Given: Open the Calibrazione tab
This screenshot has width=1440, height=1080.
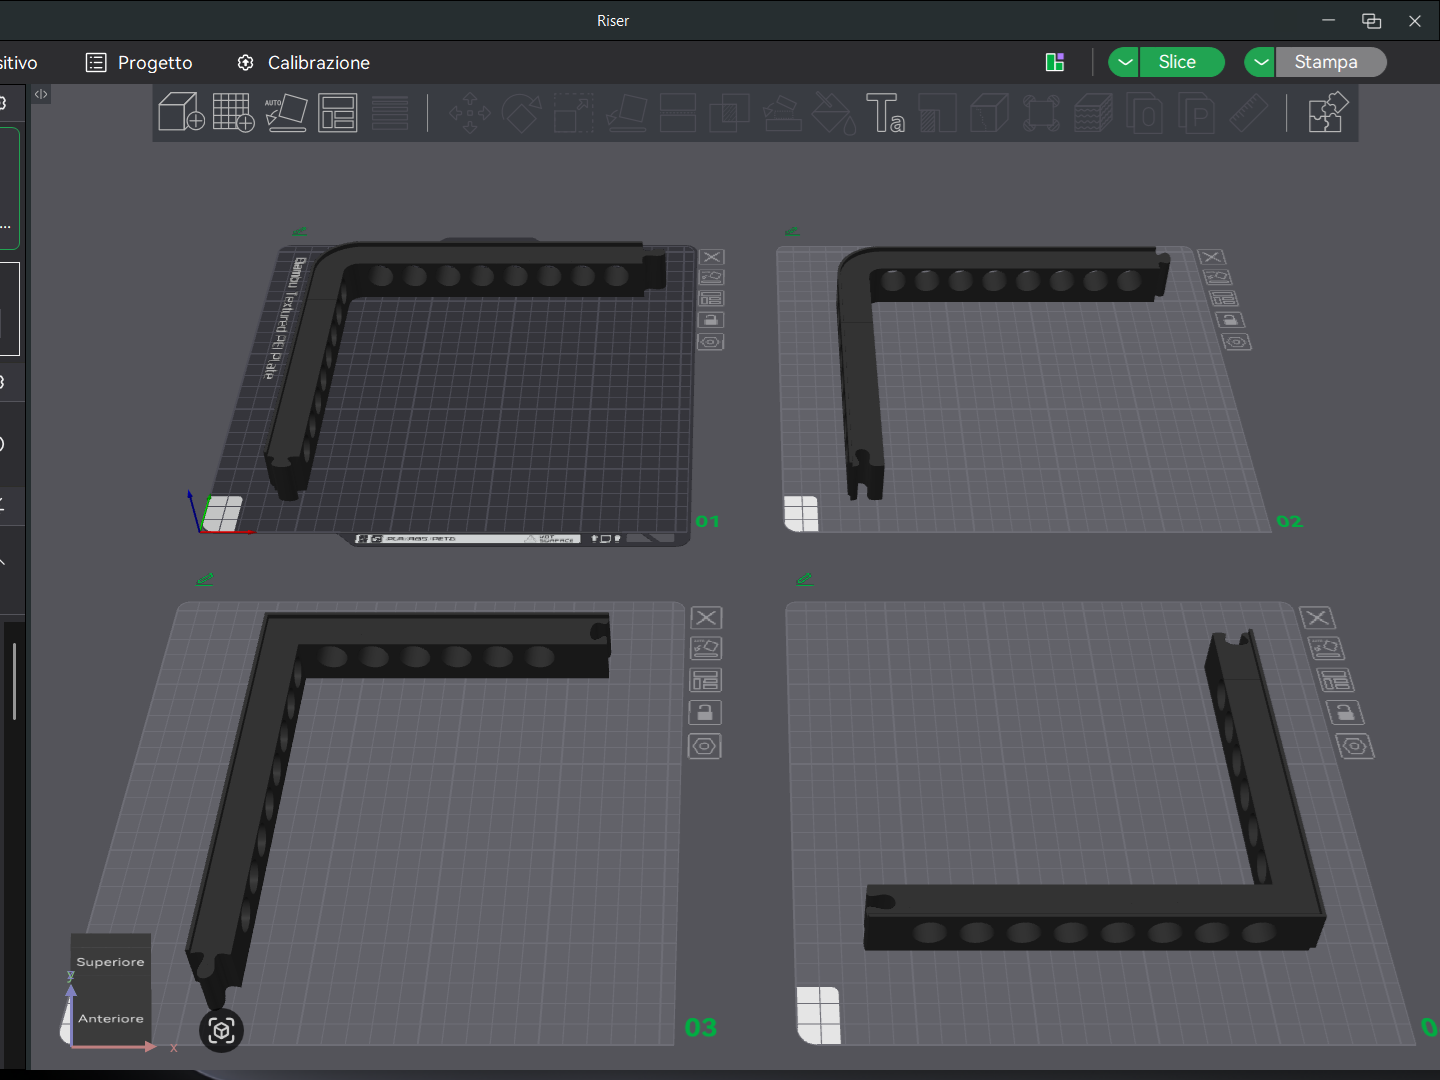Looking at the screenshot, I should 303,62.
